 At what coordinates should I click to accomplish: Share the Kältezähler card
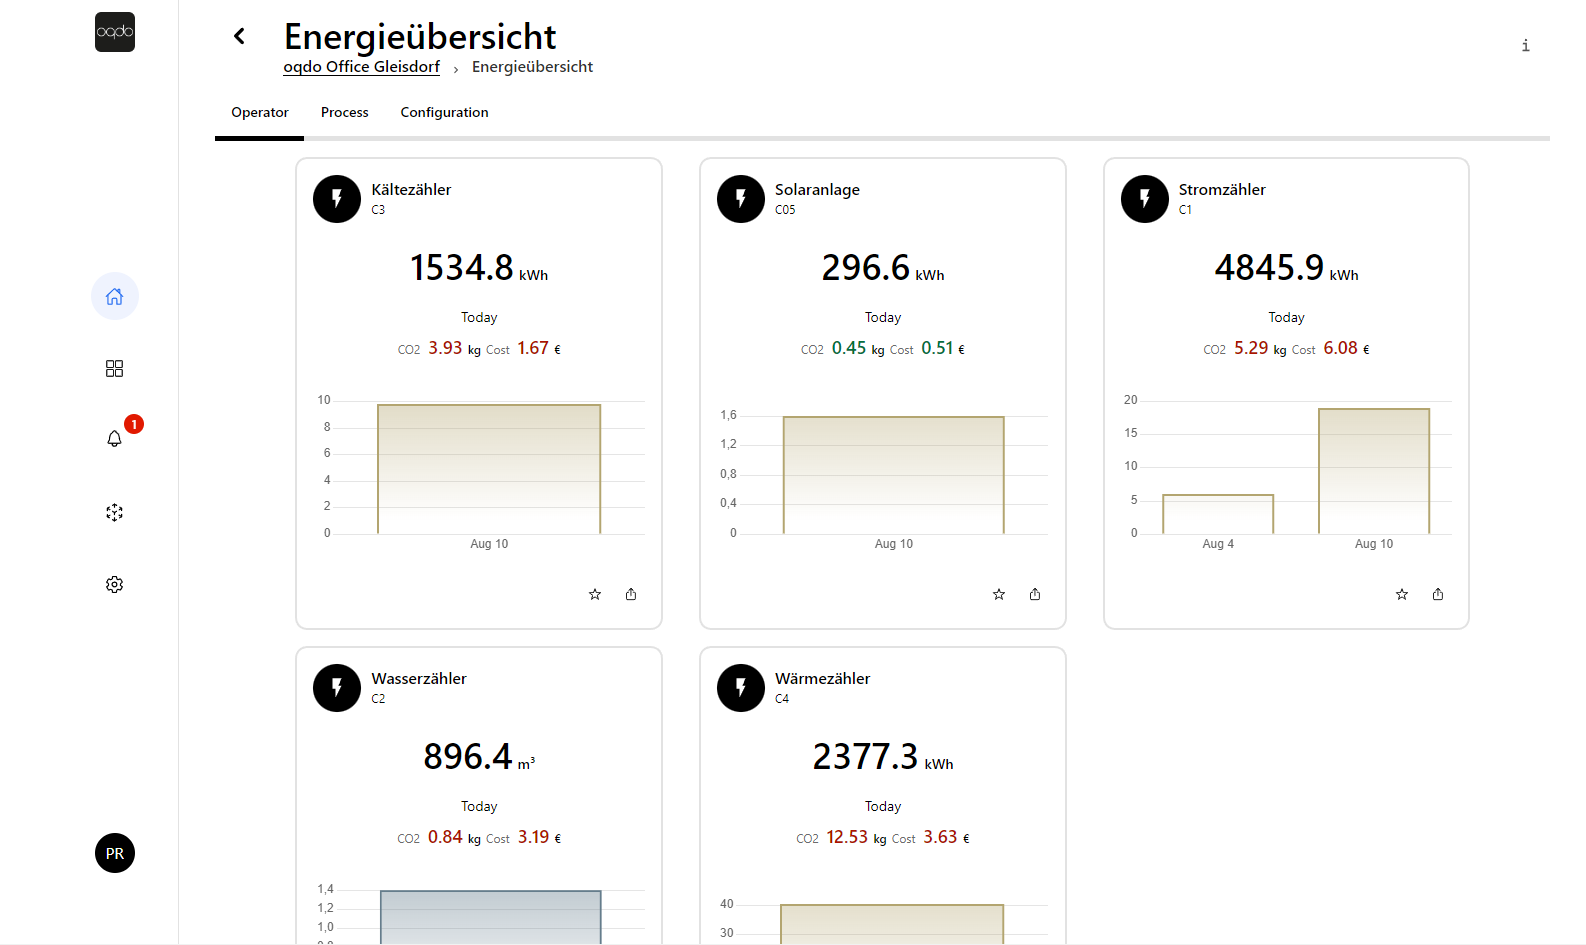click(x=631, y=594)
